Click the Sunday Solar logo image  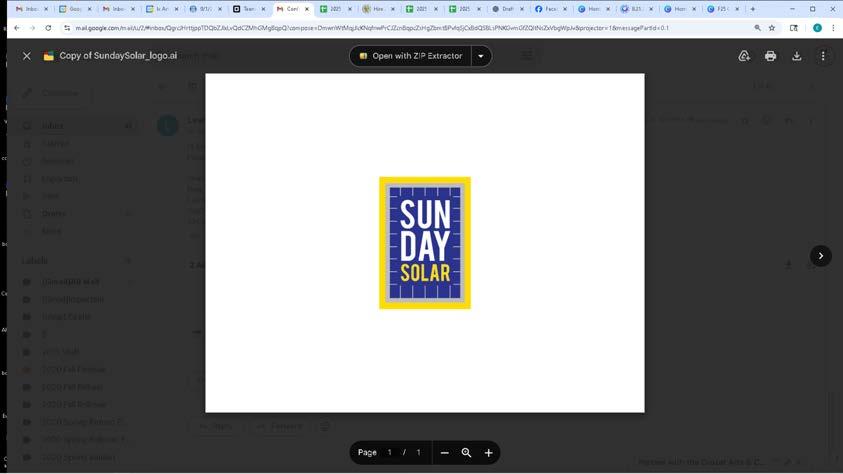click(425, 243)
